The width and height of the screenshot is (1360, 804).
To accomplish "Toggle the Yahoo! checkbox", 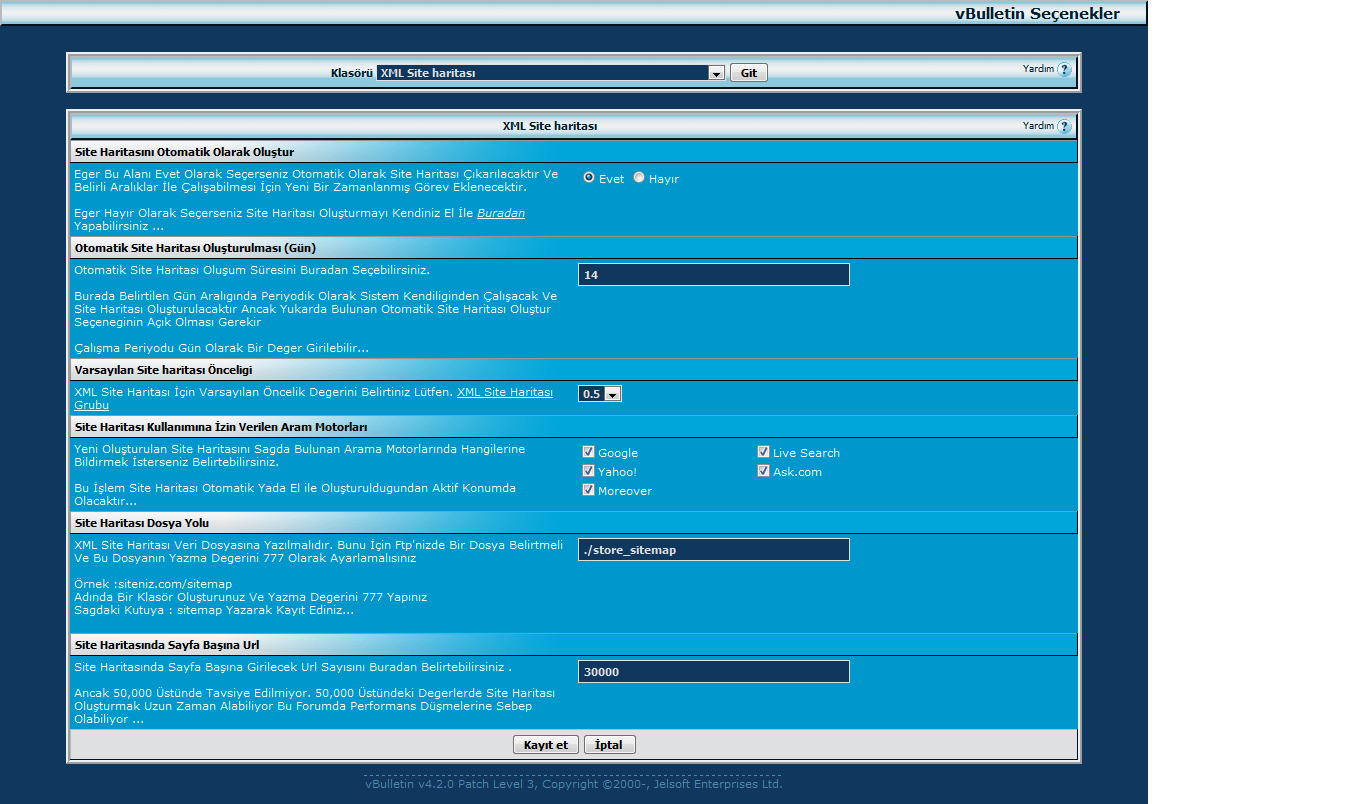I will (588, 471).
